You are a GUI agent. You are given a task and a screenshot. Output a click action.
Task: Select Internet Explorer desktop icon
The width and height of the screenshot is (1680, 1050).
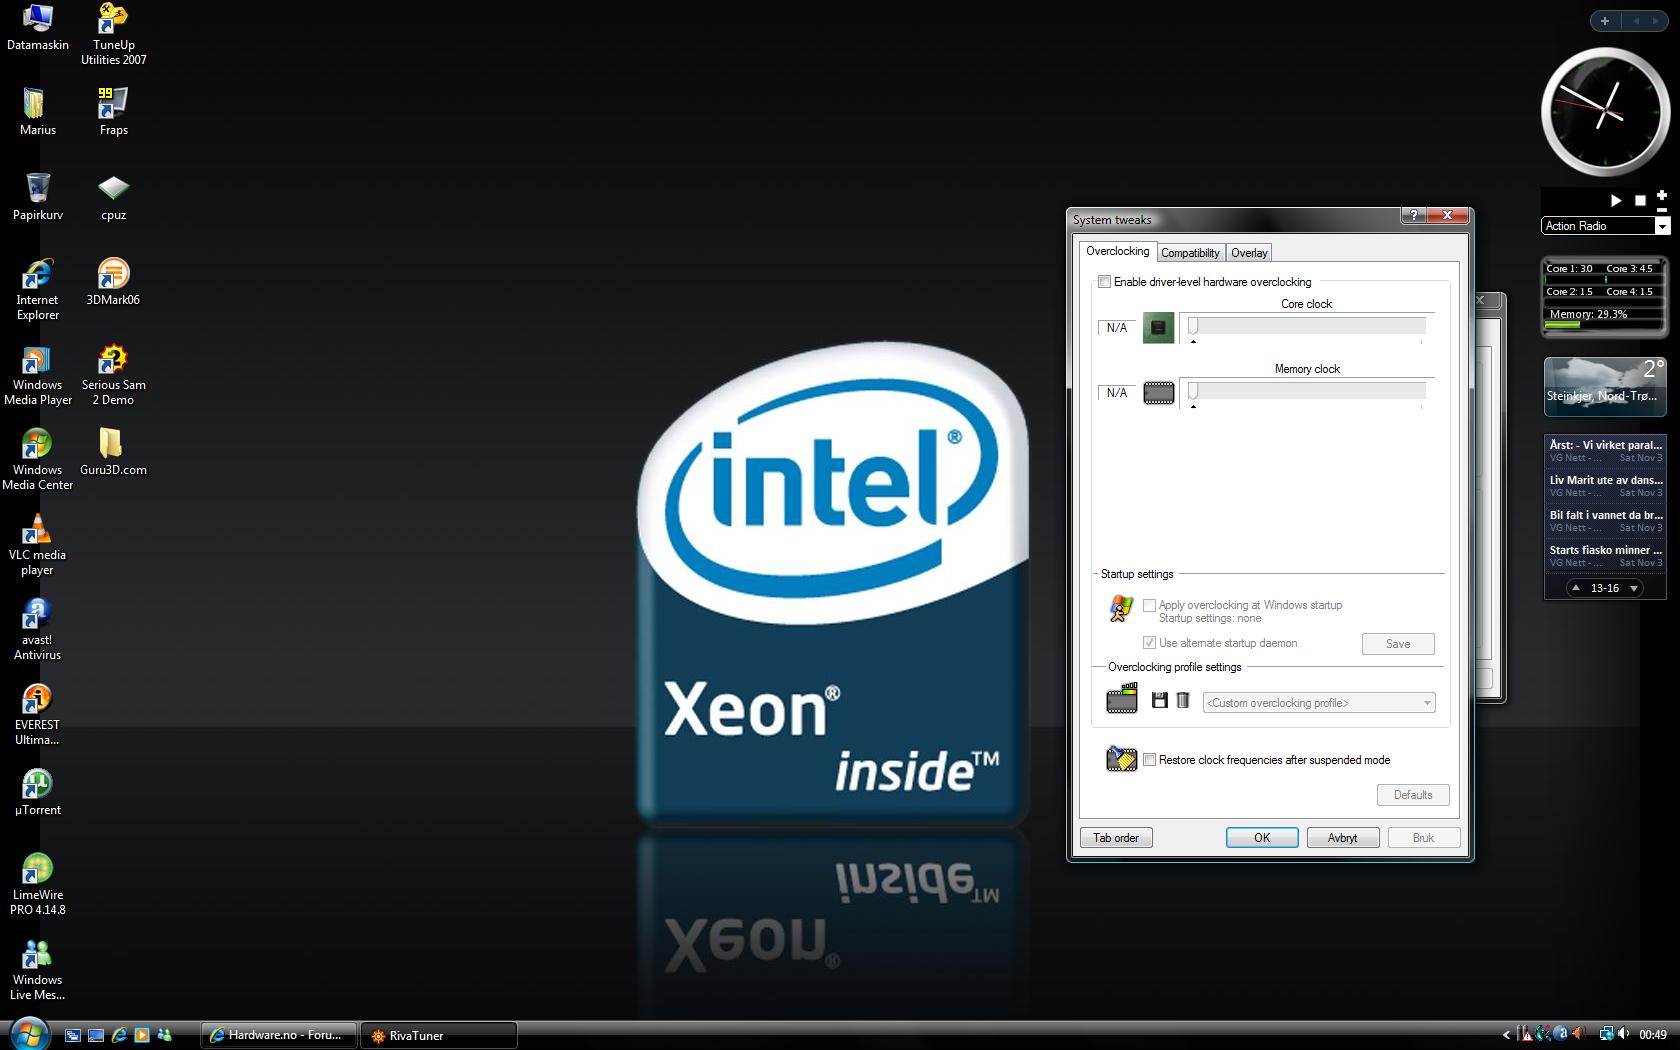(37, 289)
